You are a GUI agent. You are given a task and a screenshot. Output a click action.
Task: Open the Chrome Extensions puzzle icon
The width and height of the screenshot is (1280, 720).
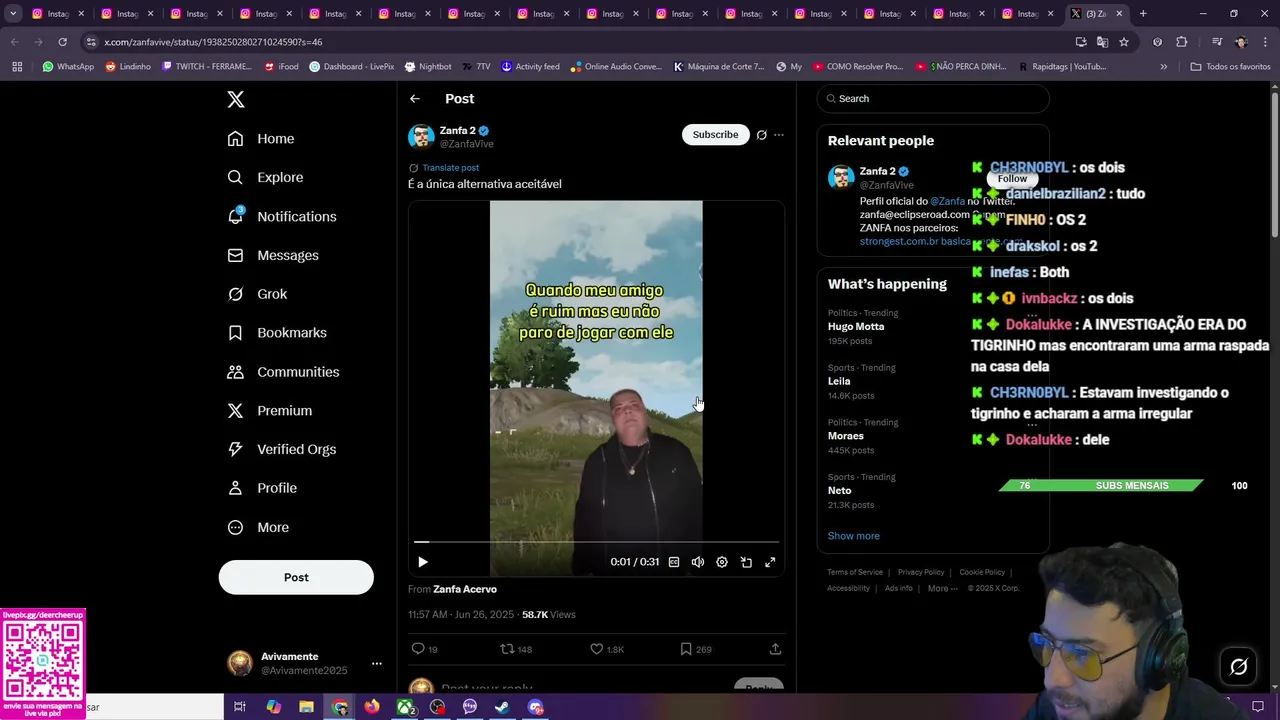[1181, 42]
